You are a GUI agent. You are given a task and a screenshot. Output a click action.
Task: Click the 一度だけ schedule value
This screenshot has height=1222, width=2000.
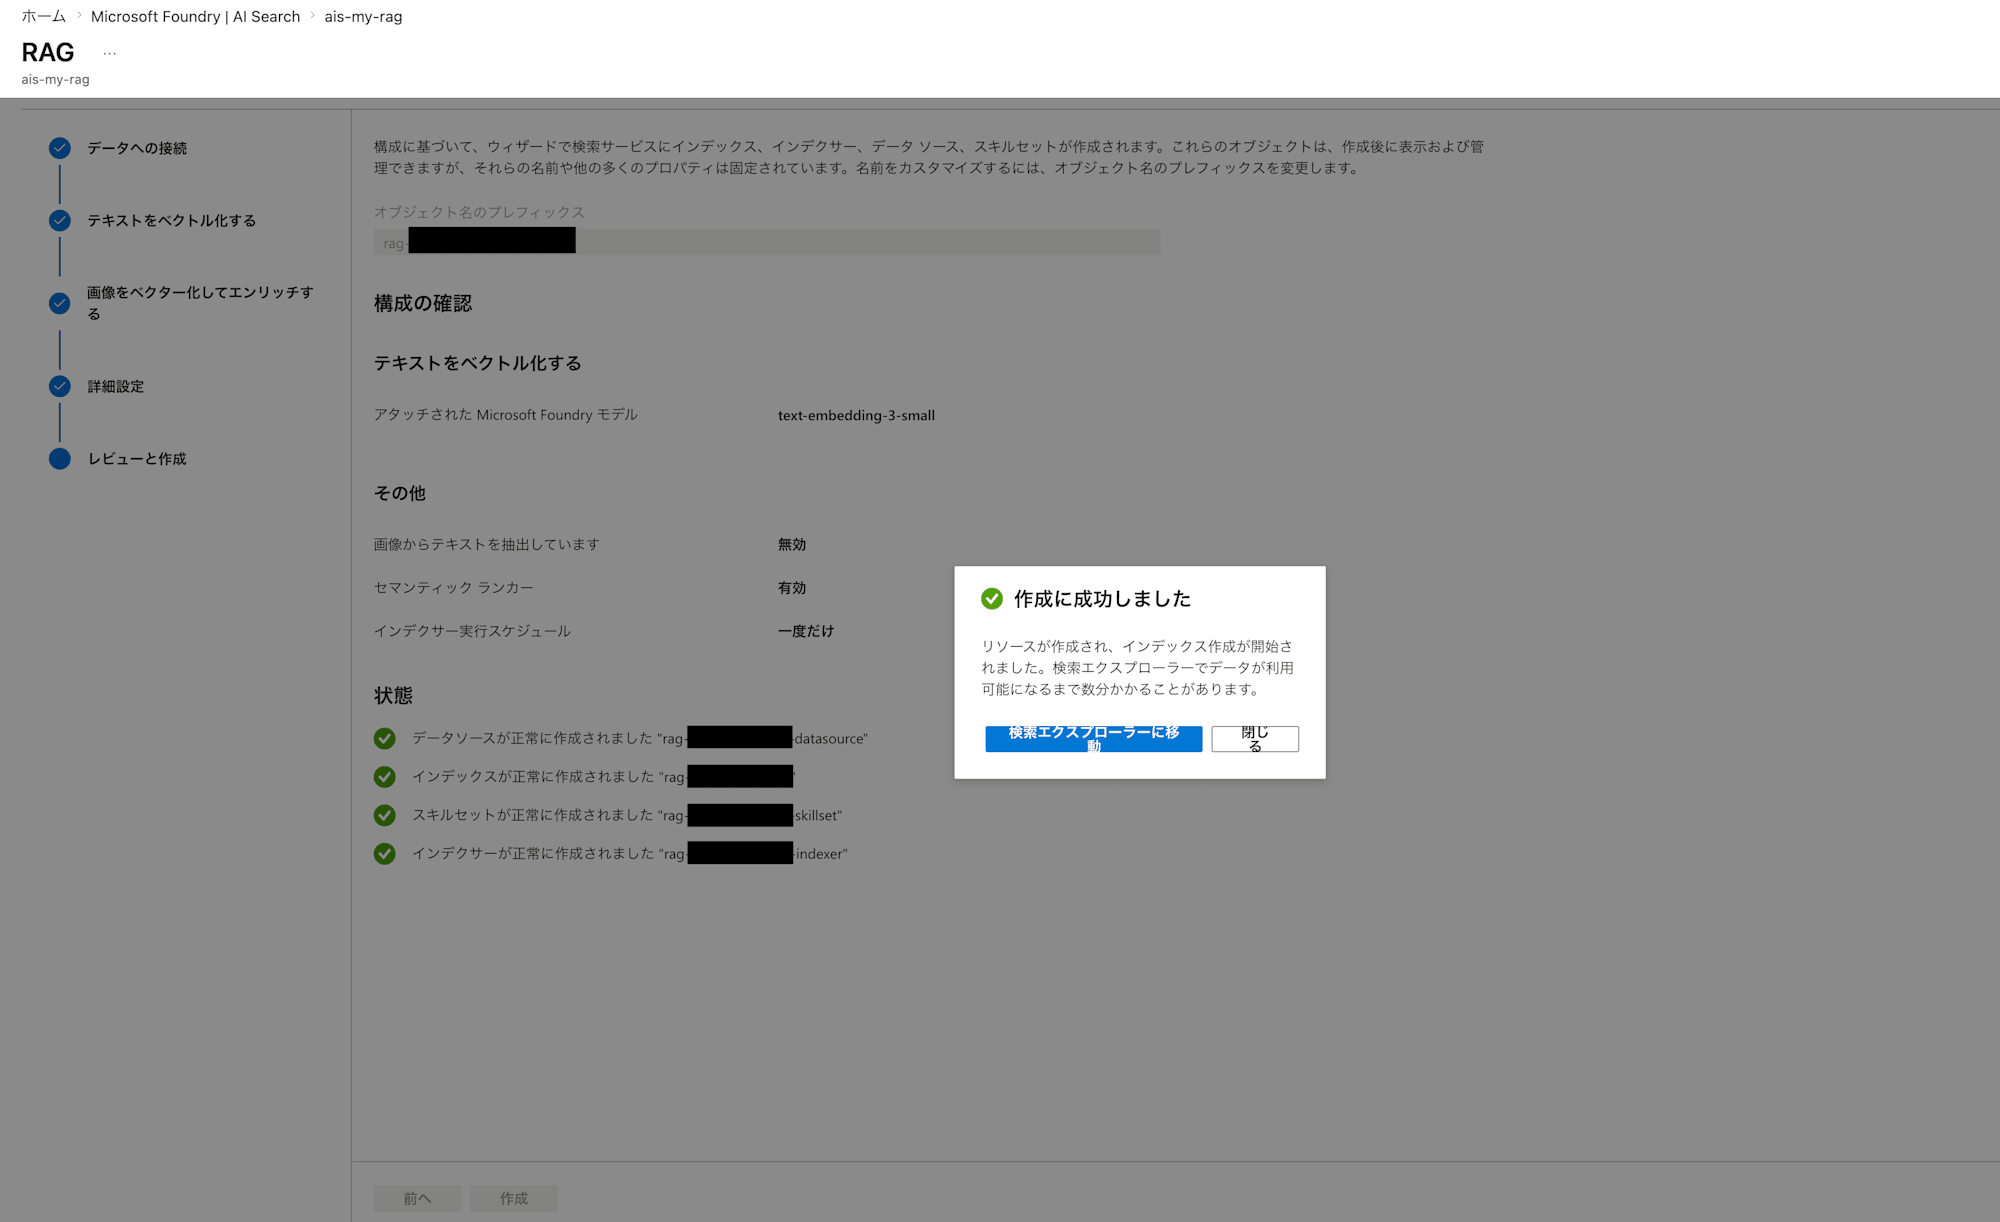(x=806, y=631)
